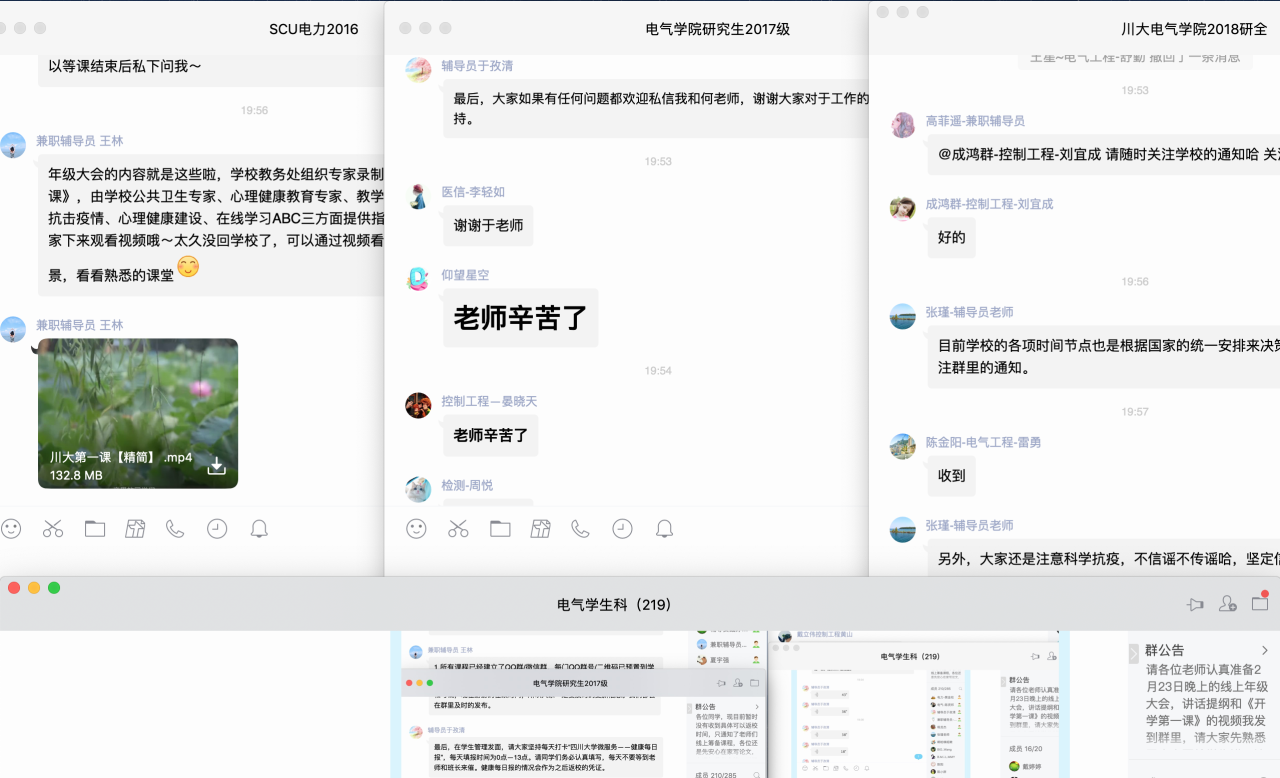
Task: Click the @成鸿群-控制工程-刘宜成 mention
Action: click(1019, 155)
